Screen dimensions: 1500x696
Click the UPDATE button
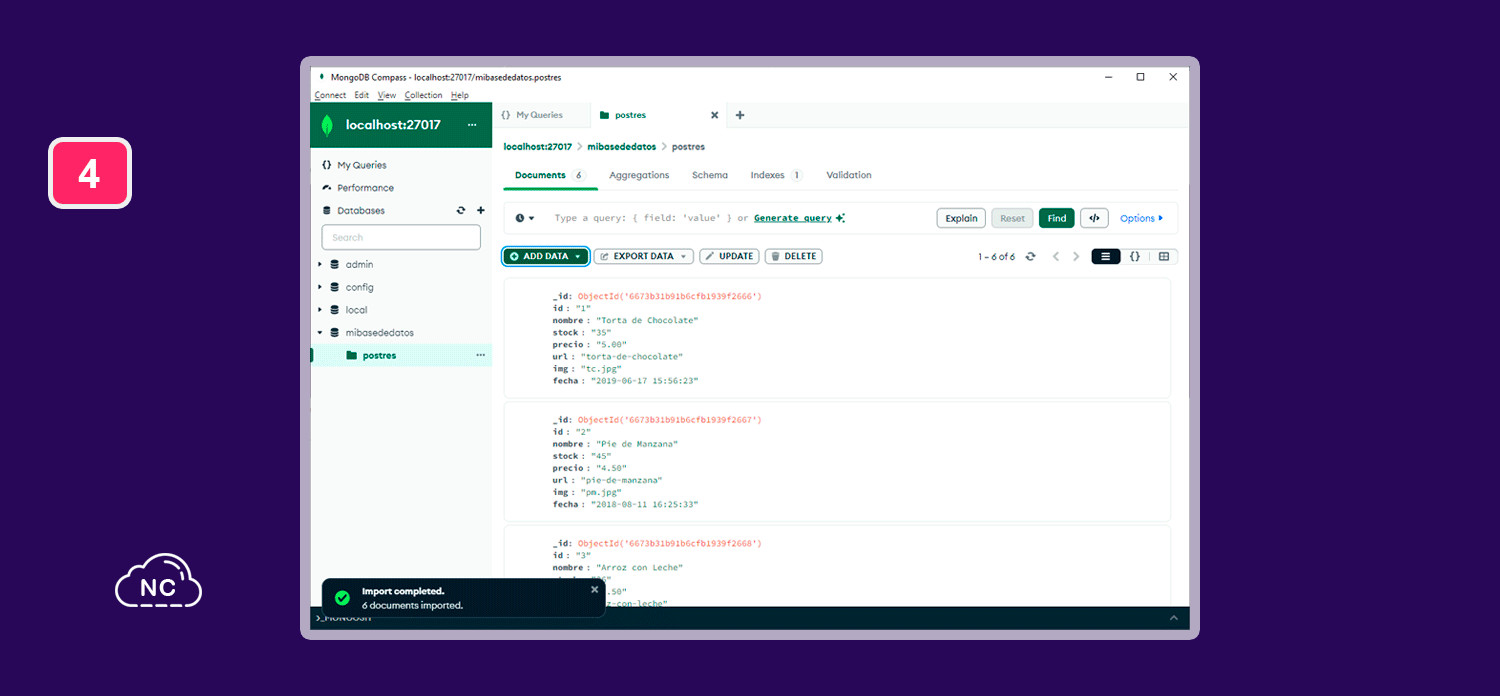[729, 257]
